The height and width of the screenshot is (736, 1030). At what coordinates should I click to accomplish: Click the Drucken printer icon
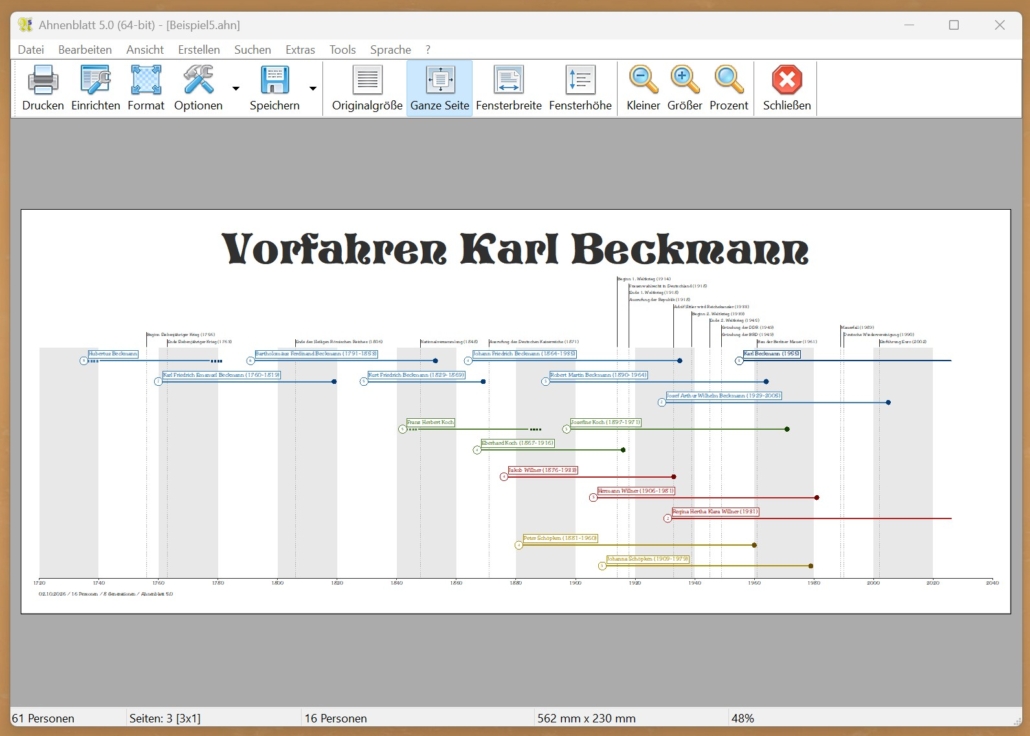[x=43, y=80]
